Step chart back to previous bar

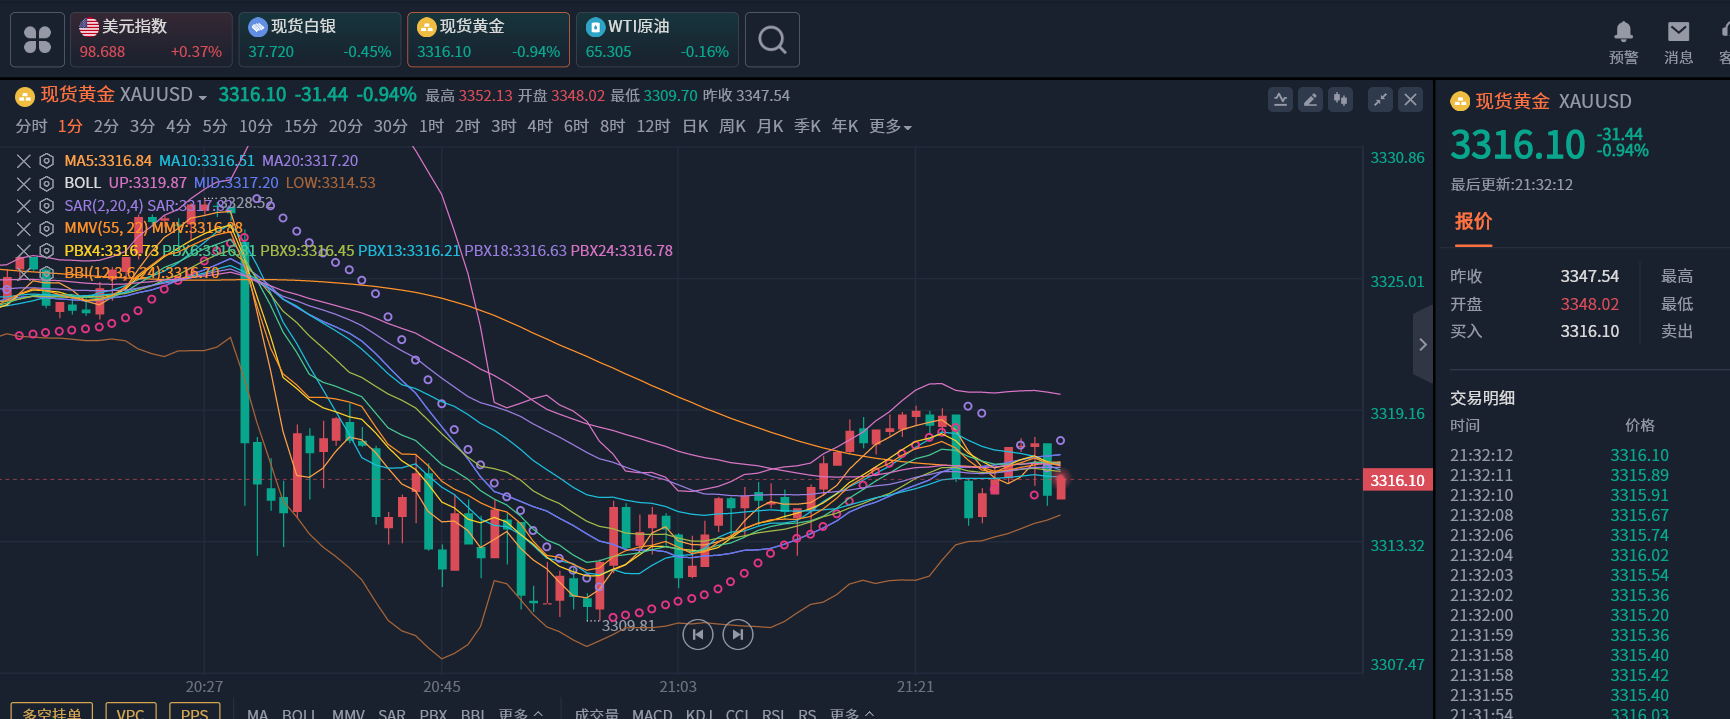[697, 634]
